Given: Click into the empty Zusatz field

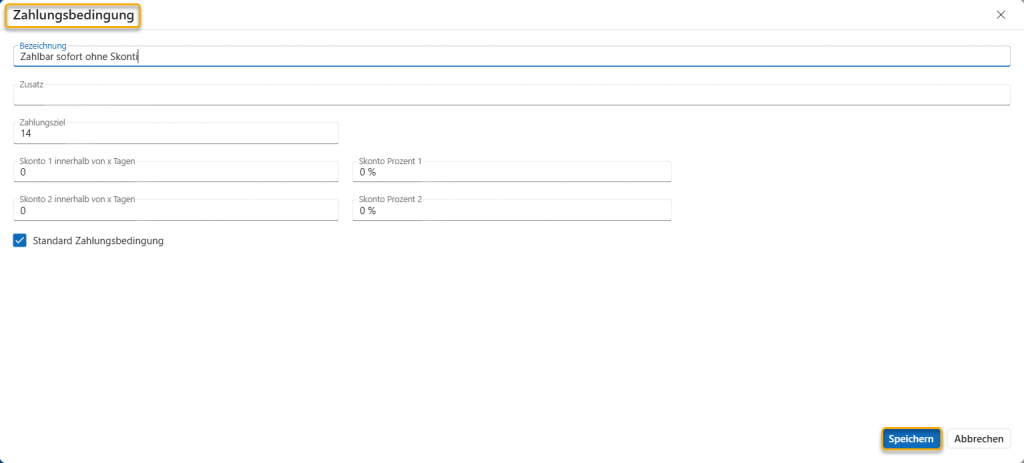Looking at the screenshot, I should [511, 96].
